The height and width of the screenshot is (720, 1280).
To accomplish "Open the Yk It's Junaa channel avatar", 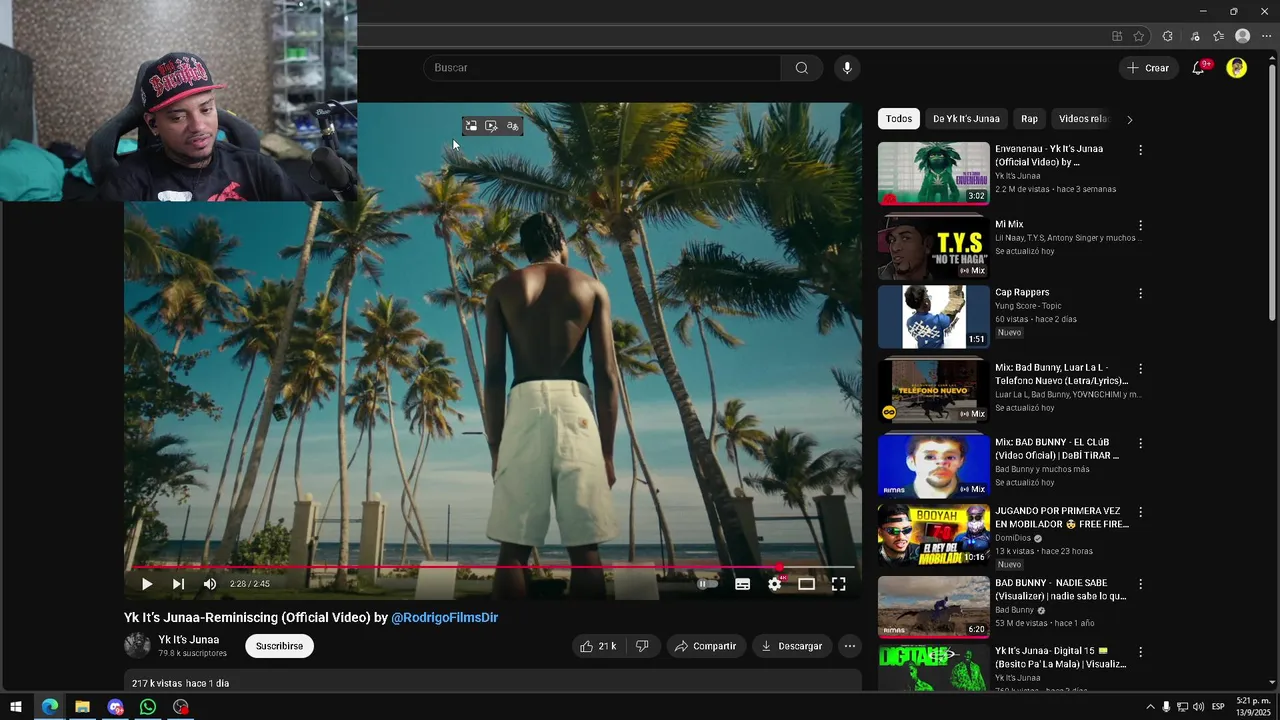I will coord(137,645).
